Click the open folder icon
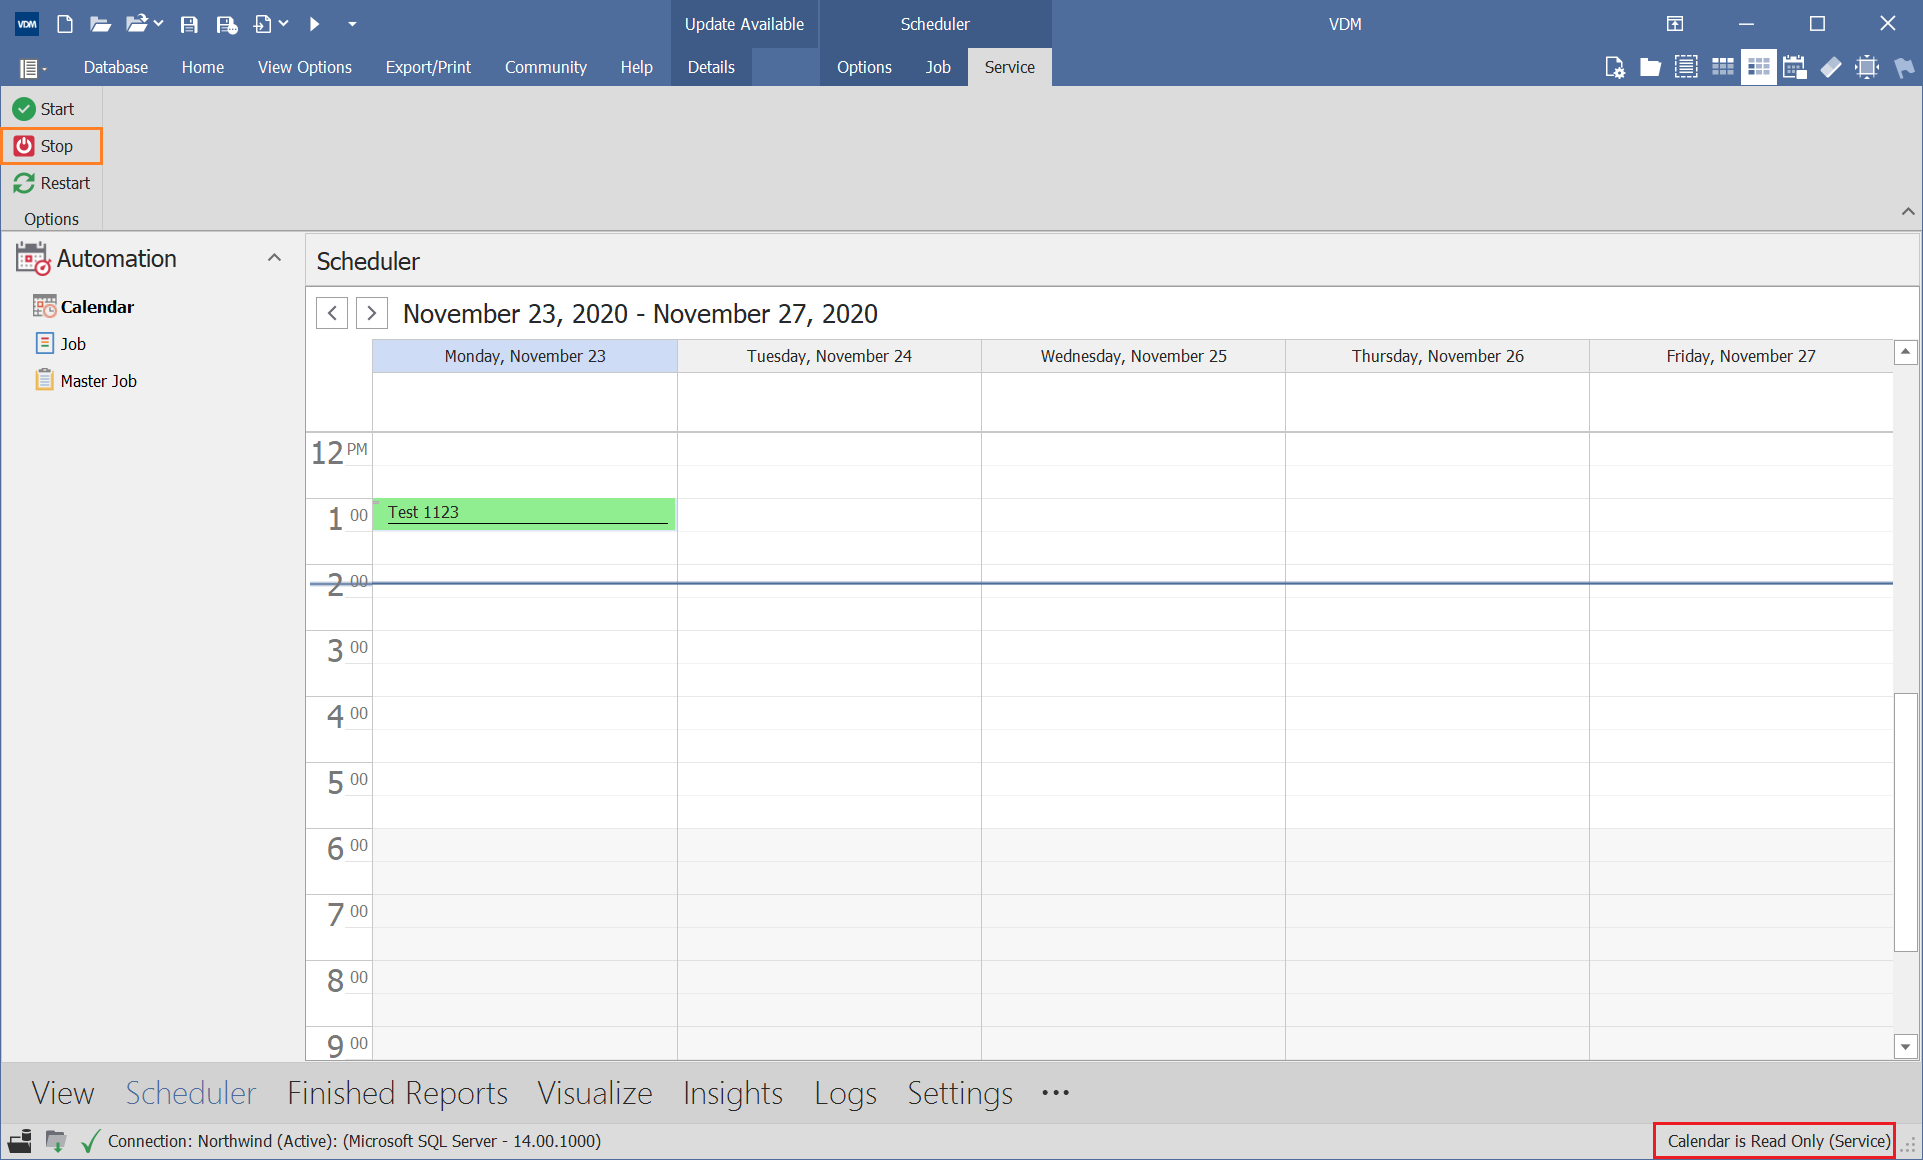The height and width of the screenshot is (1160, 1923). click(100, 24)
